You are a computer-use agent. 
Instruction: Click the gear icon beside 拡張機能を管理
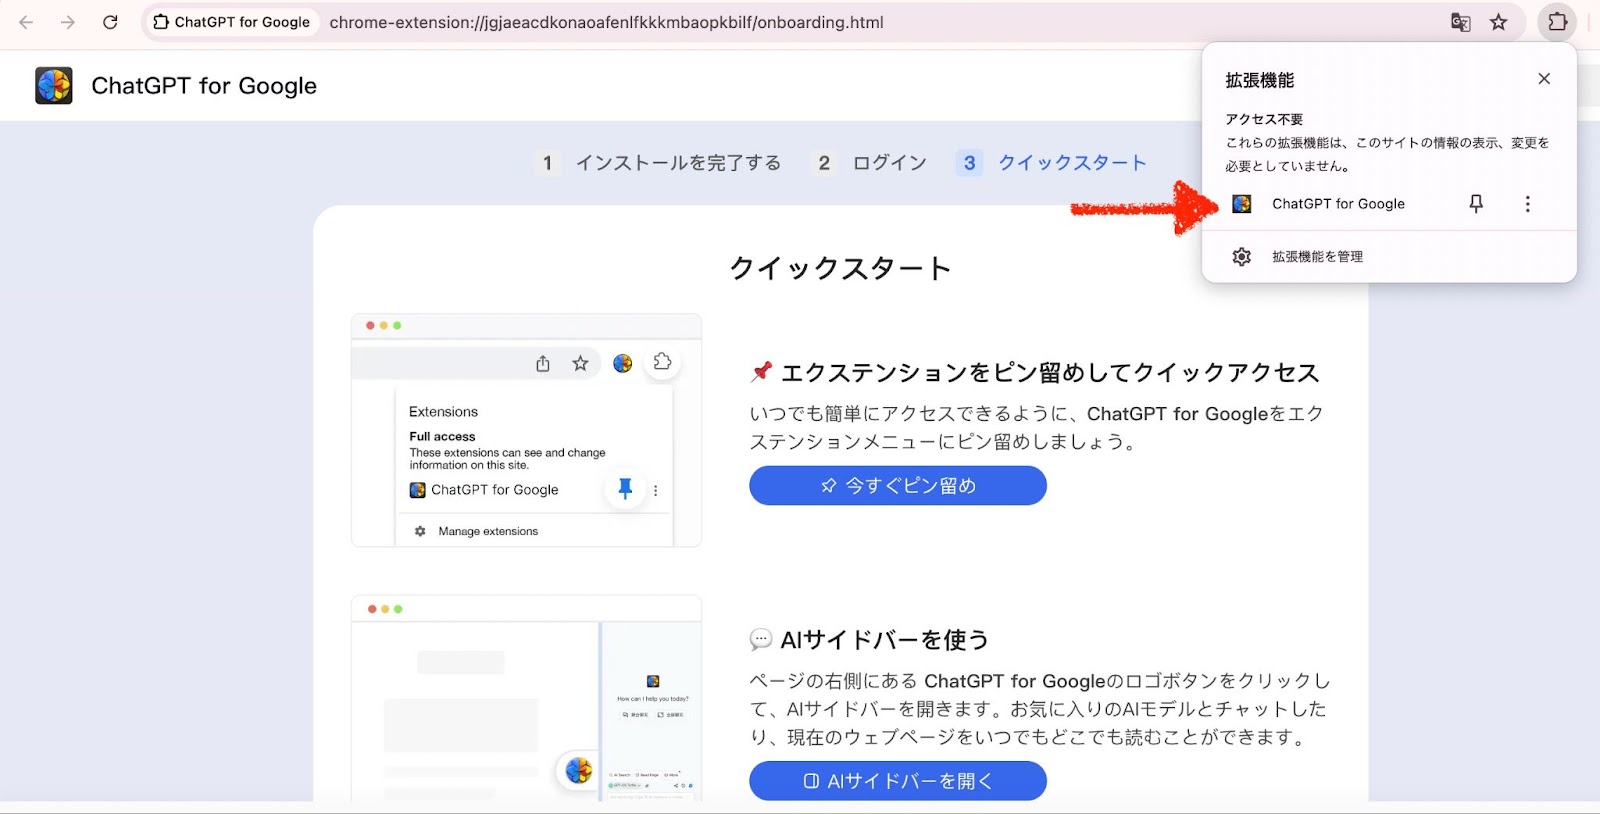1242,257
